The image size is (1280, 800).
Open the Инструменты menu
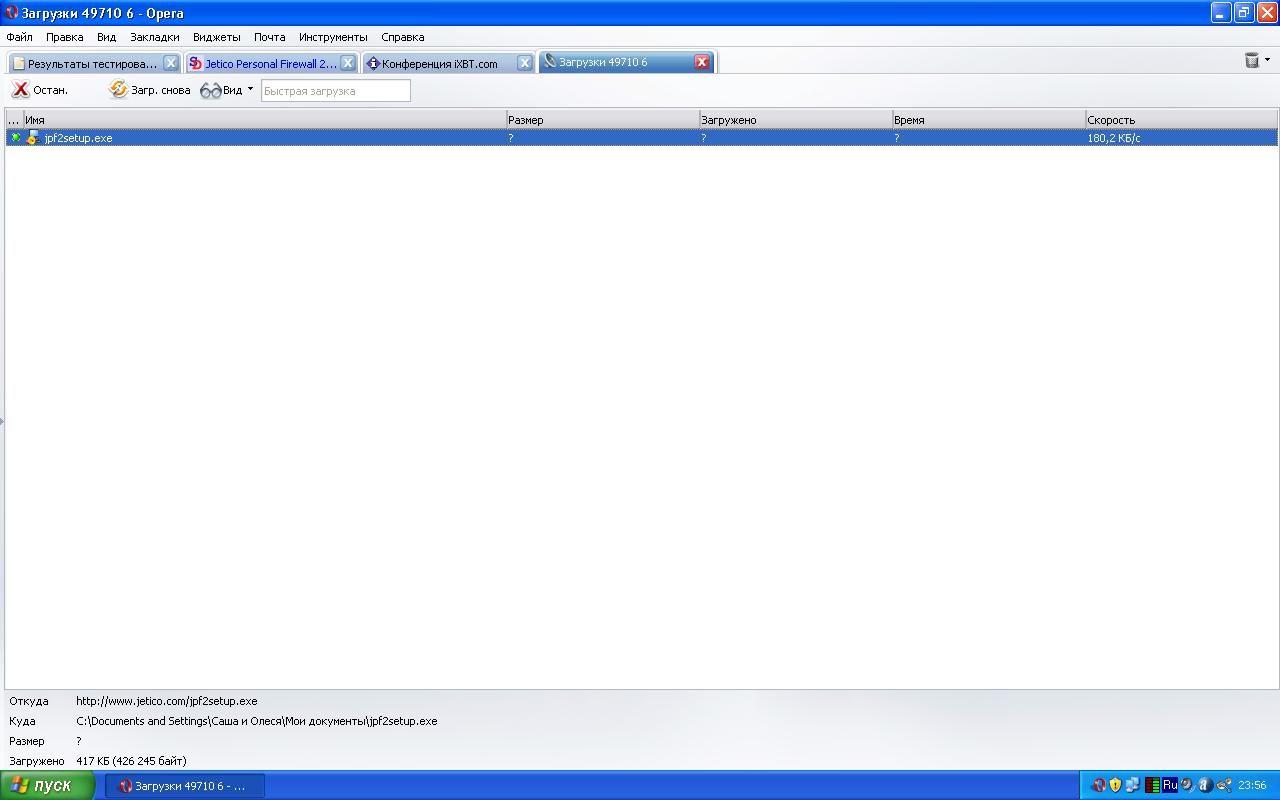pos(333,37)
